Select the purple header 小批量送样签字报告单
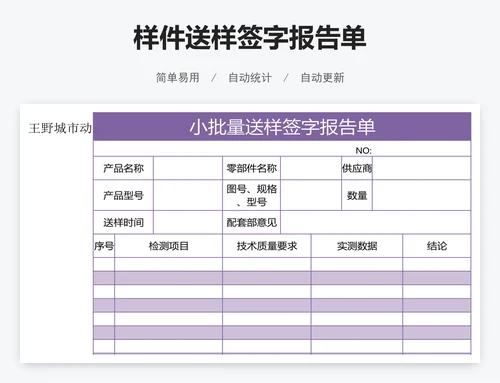 [x=282, y=127]
